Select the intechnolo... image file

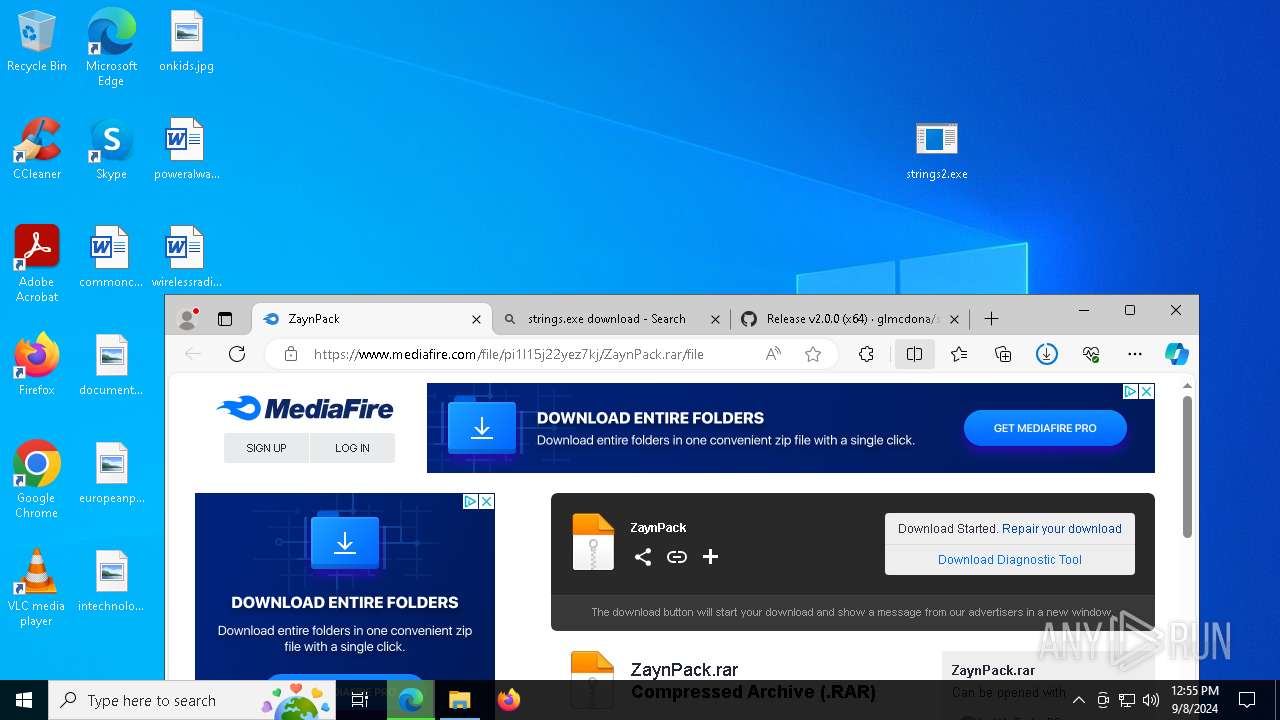coord(111,582)
